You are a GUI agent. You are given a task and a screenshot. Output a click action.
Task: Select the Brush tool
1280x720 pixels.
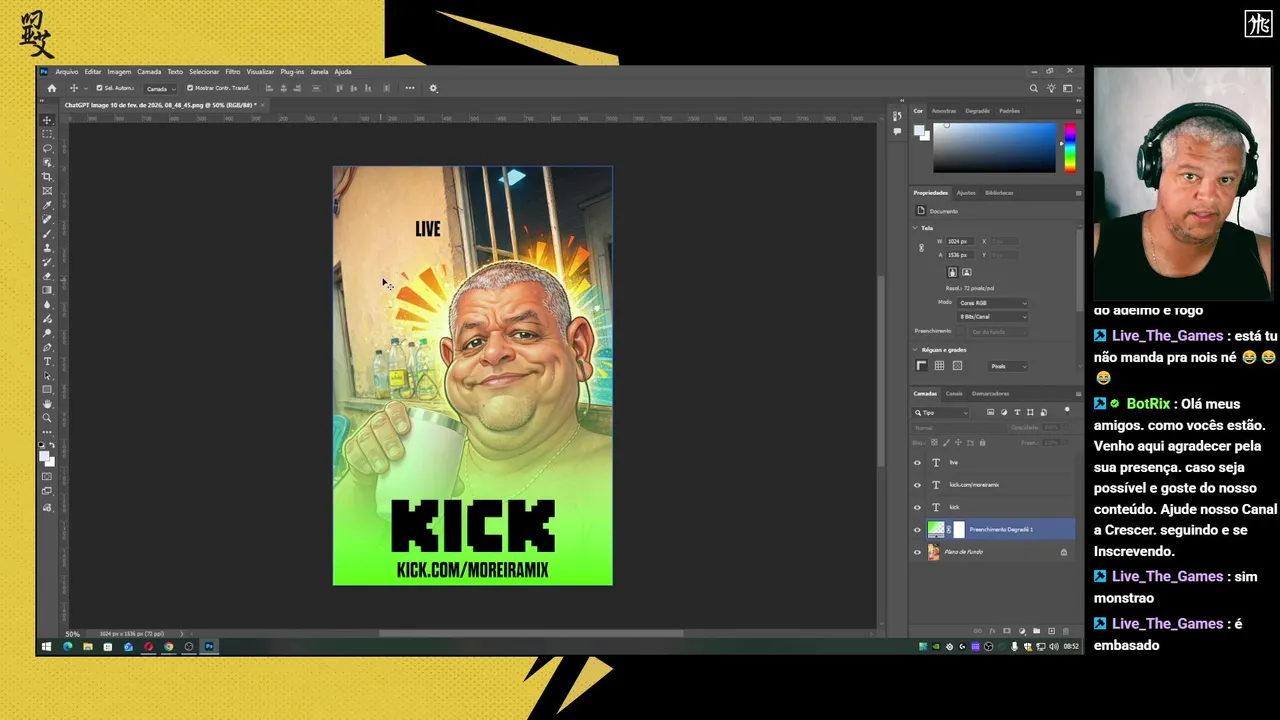coord(47,234)
